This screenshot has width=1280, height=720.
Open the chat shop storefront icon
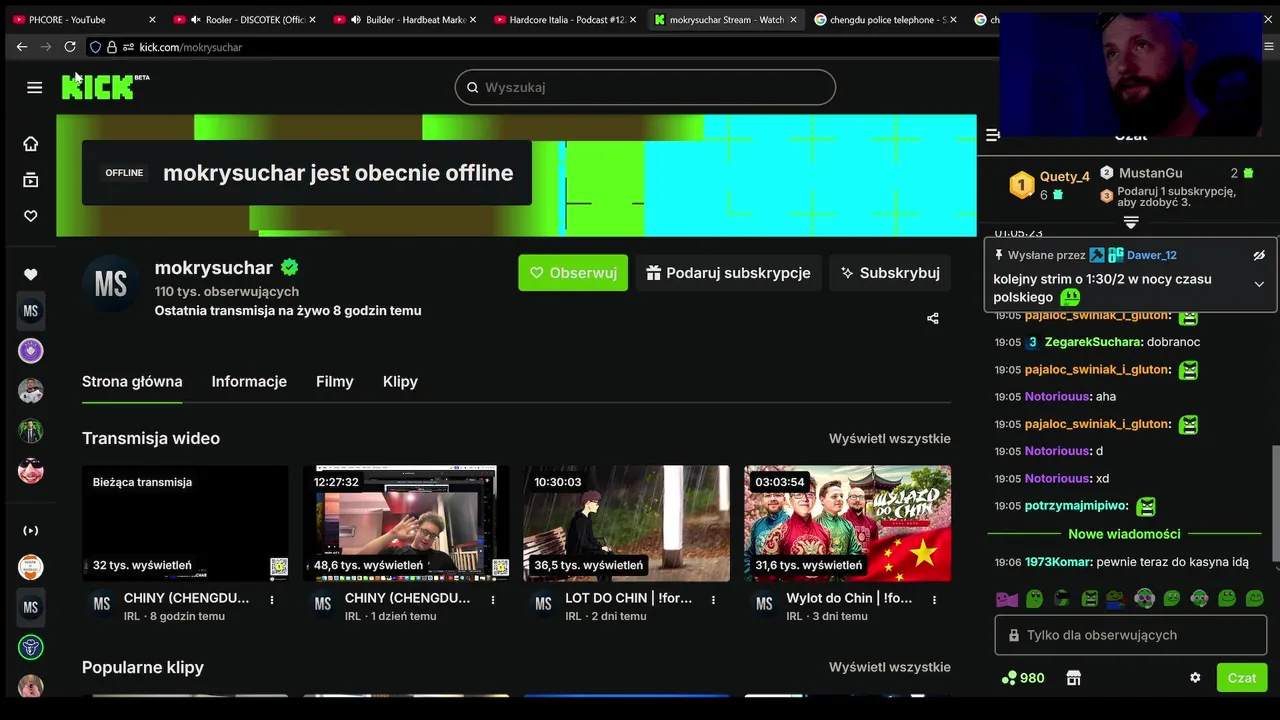1074,678
